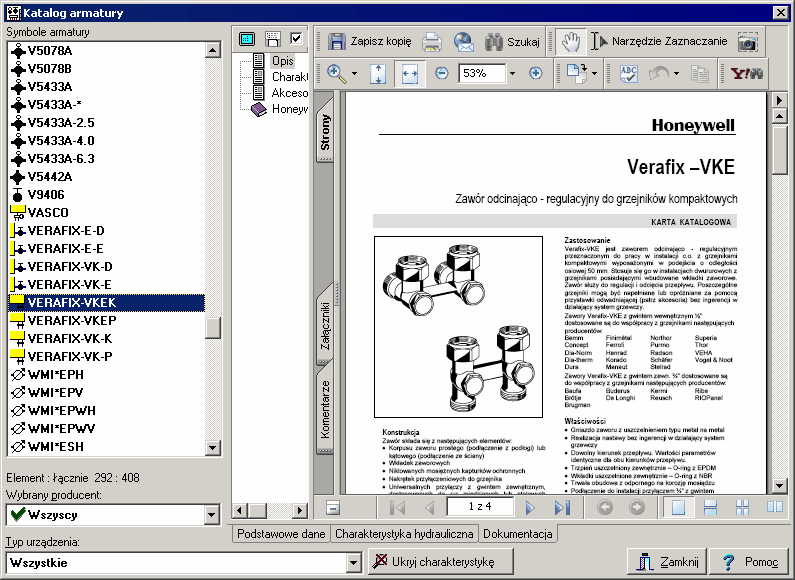Open the undo dropdown arrow
The height and width of the screenshot is (580, 795).
676,74
